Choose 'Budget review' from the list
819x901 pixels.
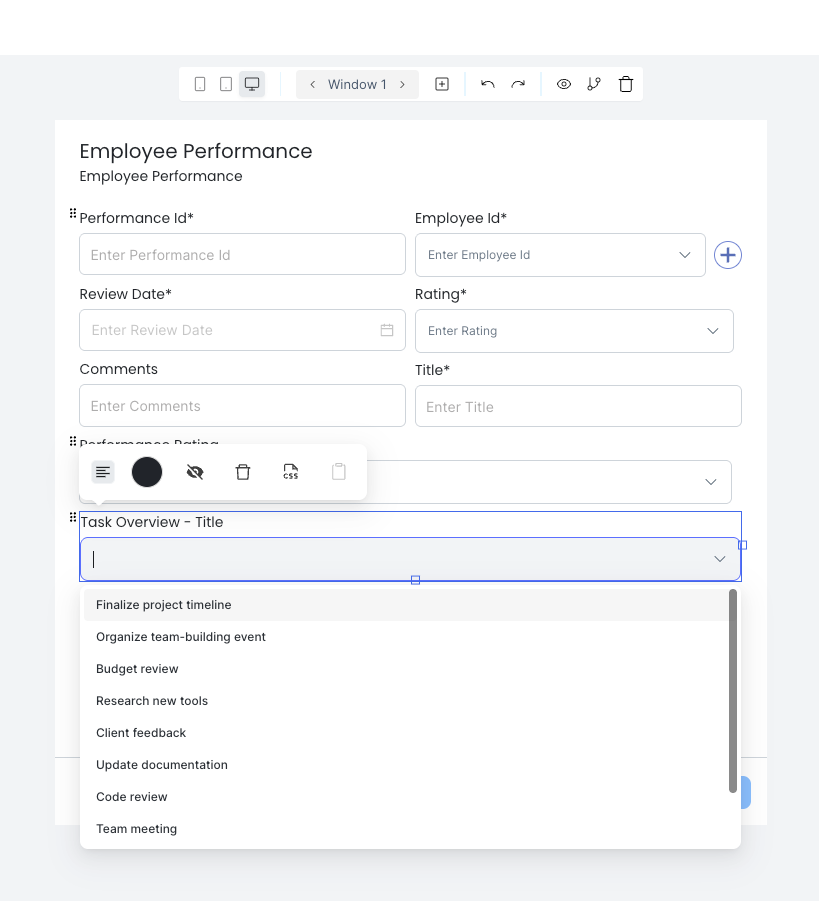[x=137, y=669]
